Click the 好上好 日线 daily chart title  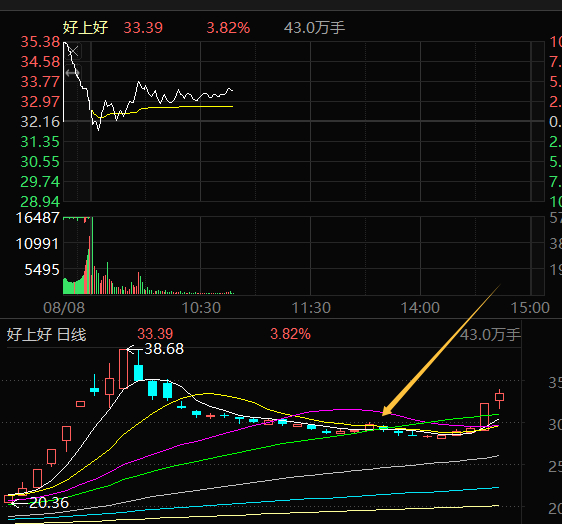tap(47, 335)
